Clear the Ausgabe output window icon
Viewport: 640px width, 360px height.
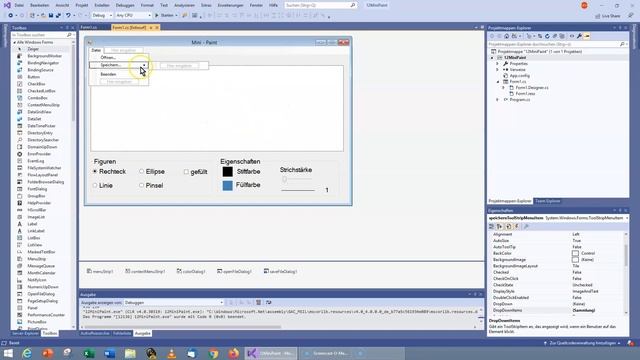258,302
